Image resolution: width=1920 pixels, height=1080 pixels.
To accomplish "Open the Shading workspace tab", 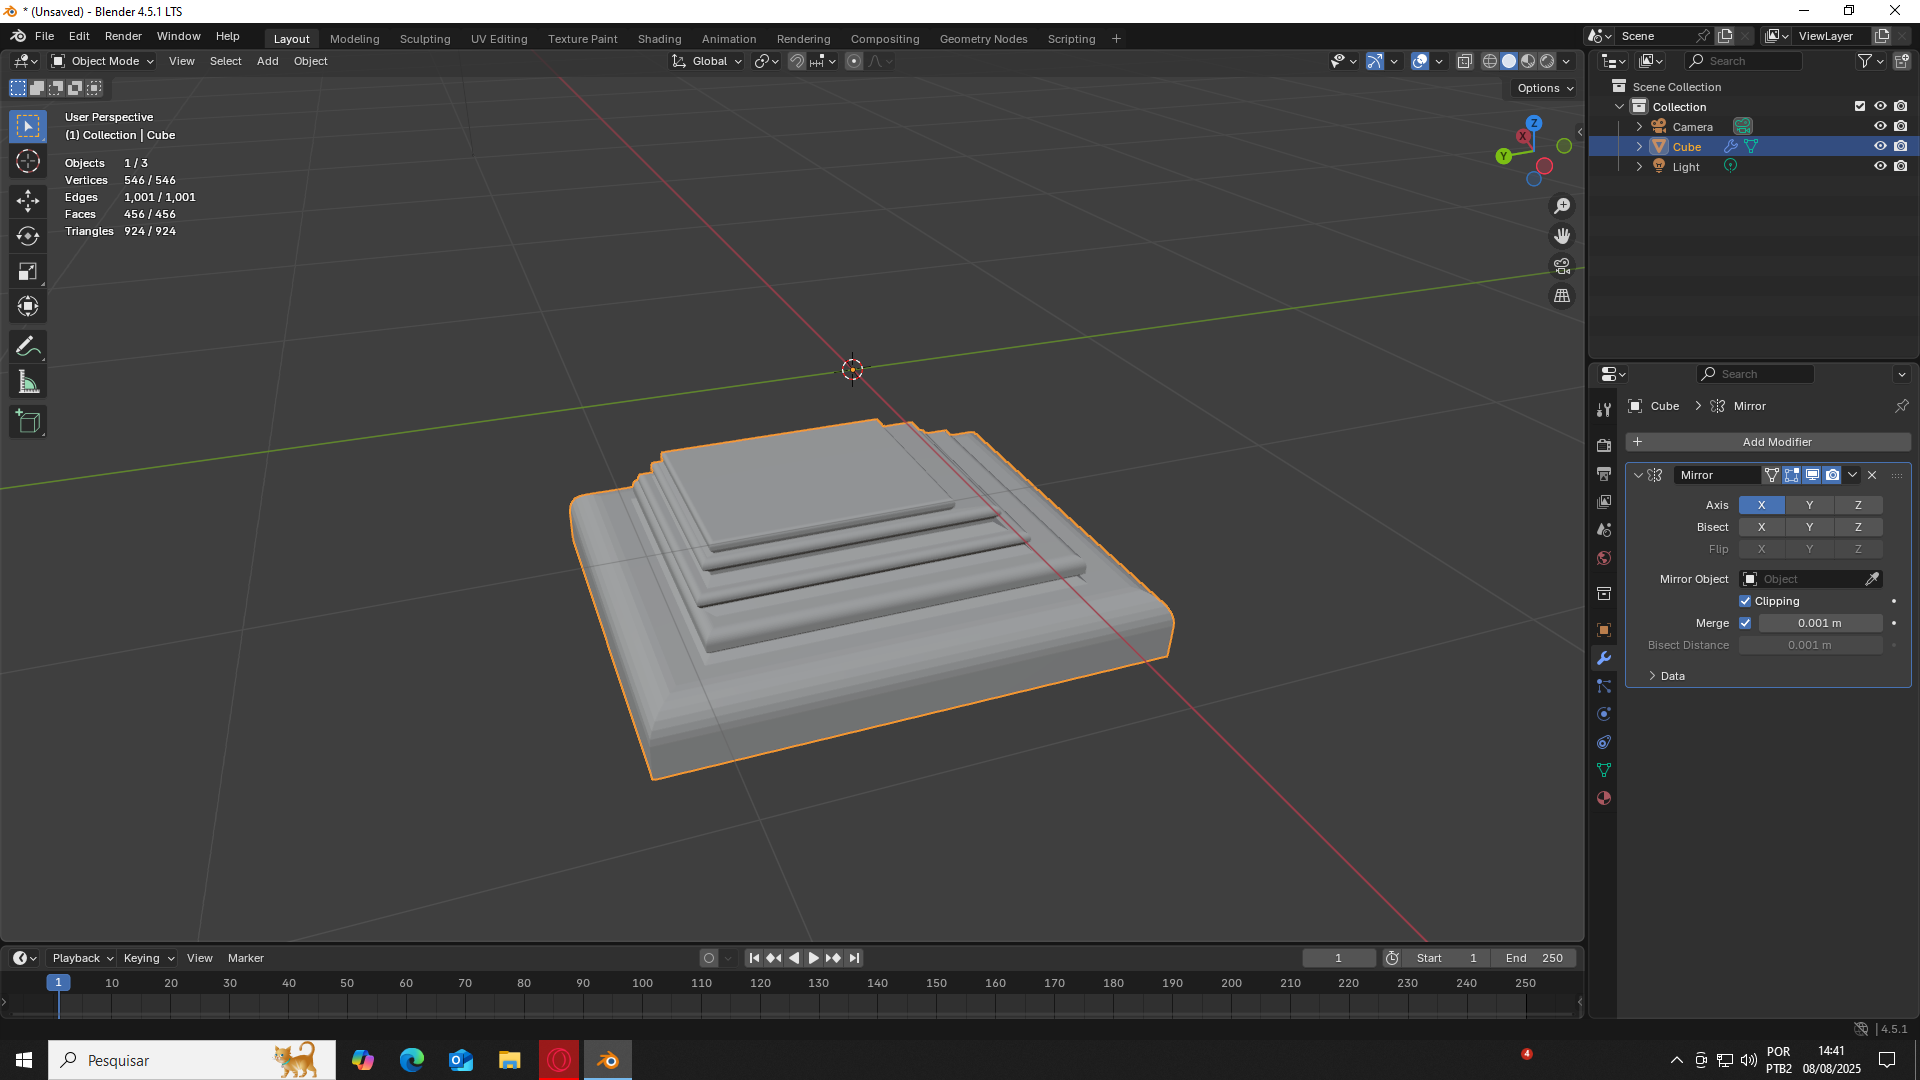I will pos(659,39).
